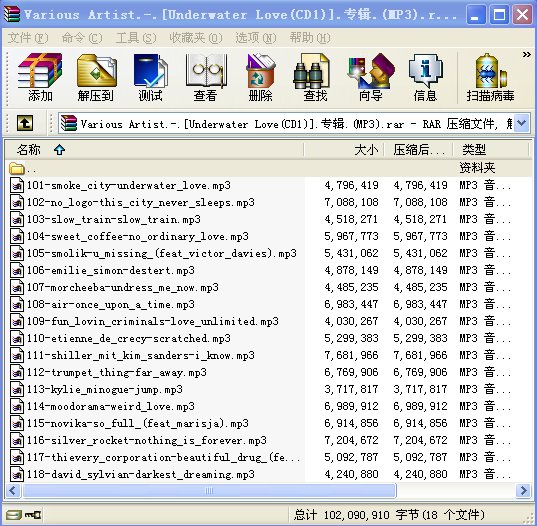The image size is (537, 526).
Task: Open the 选项(N) menu
Action: (x=256, y=38)
